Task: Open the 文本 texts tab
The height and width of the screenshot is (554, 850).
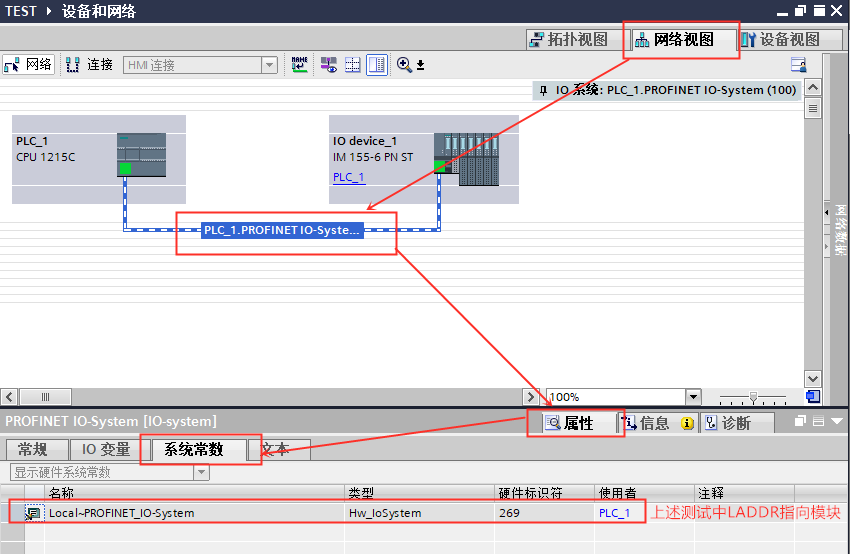Action: (x=279, y=449)
